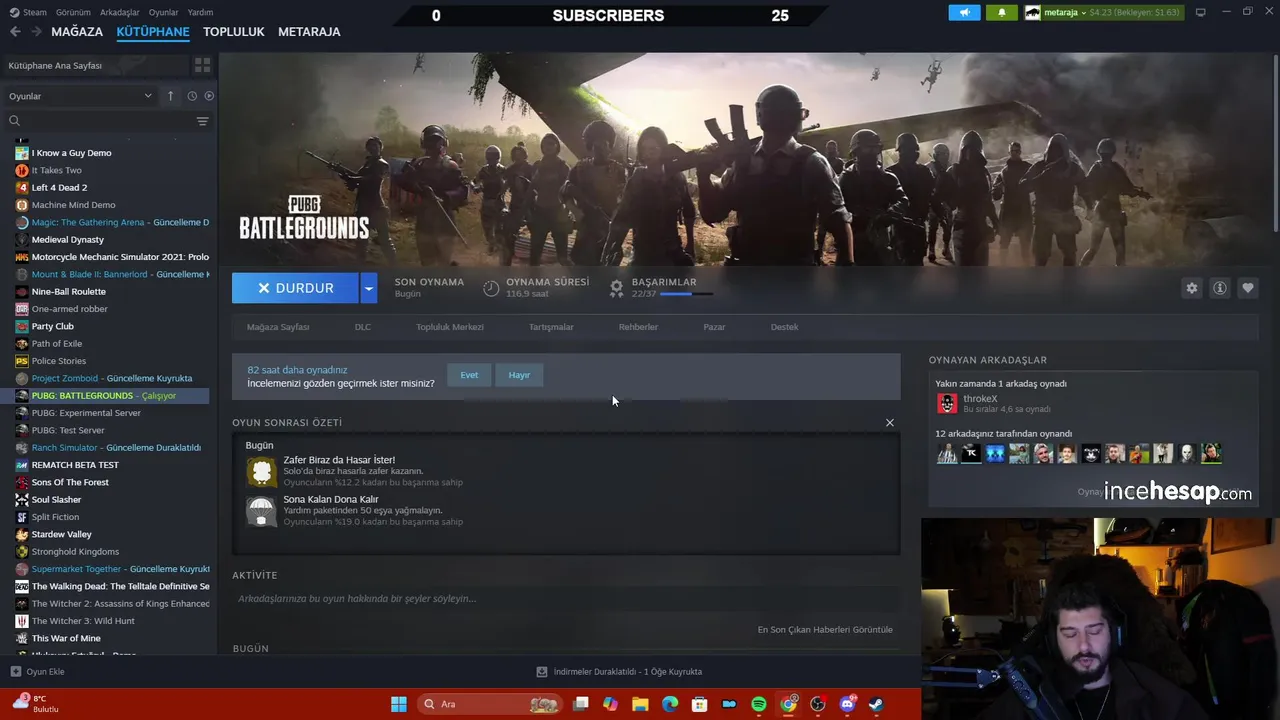Image resolution: width=1280 pixels, height=720 pixels.
Task: Open the Topluluk Merkezi link
Action: [450, 327]
